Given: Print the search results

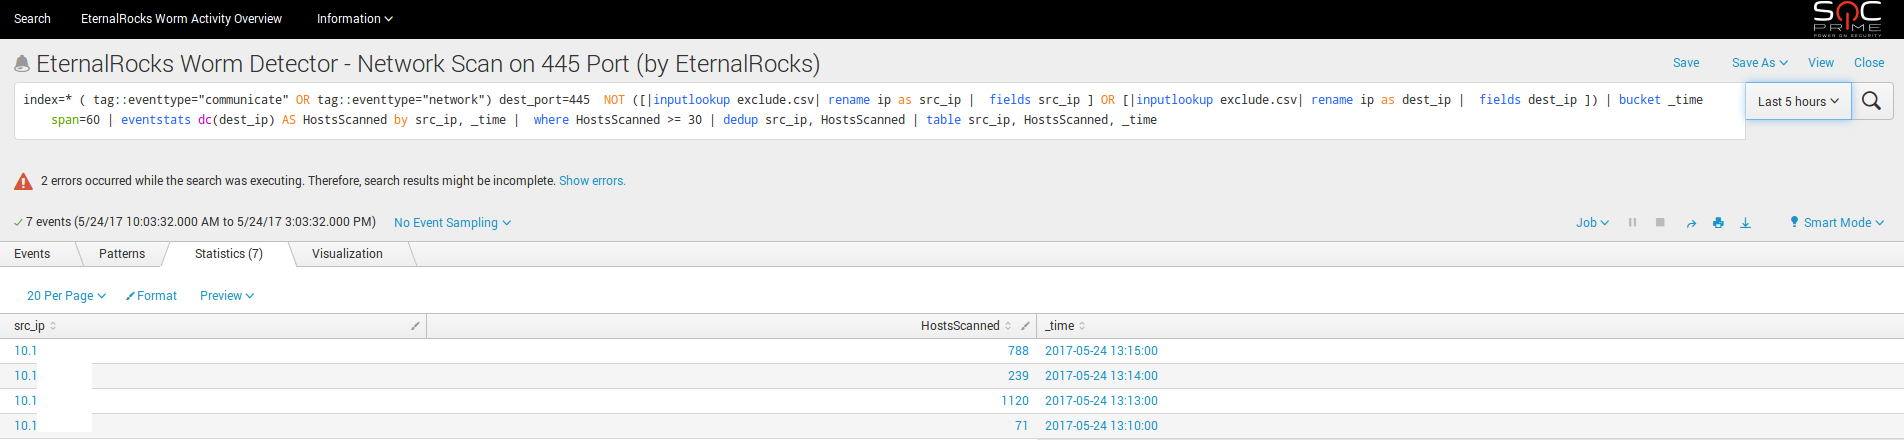Looking at the screenshot, I should (x=1718, y=223).
